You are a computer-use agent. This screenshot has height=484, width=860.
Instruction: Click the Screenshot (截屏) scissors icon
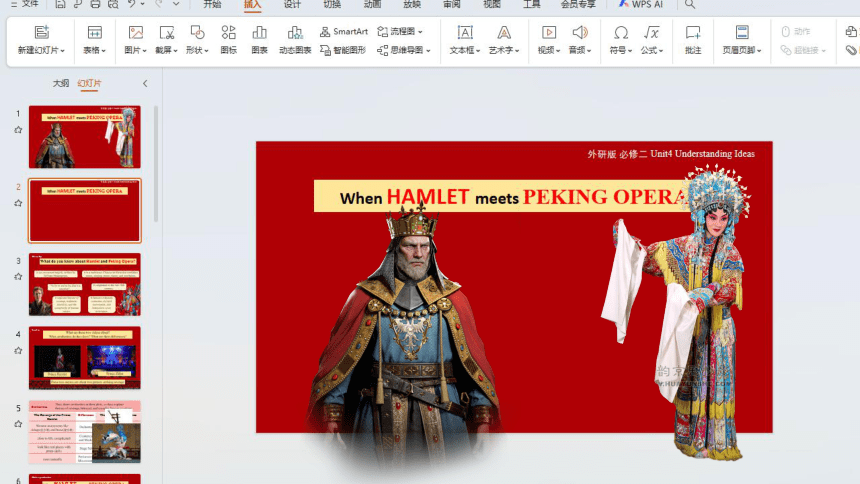click(167, 32)
